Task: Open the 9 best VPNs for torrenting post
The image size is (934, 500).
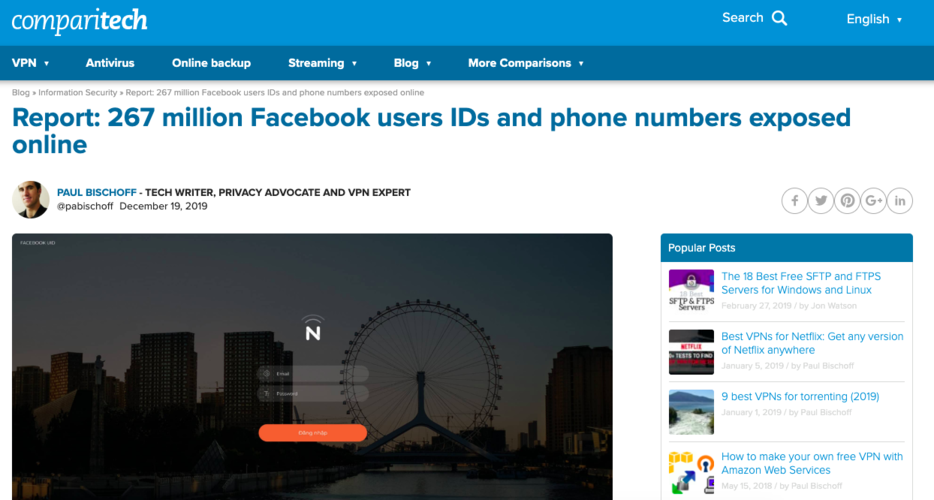Action: point(800,396)
